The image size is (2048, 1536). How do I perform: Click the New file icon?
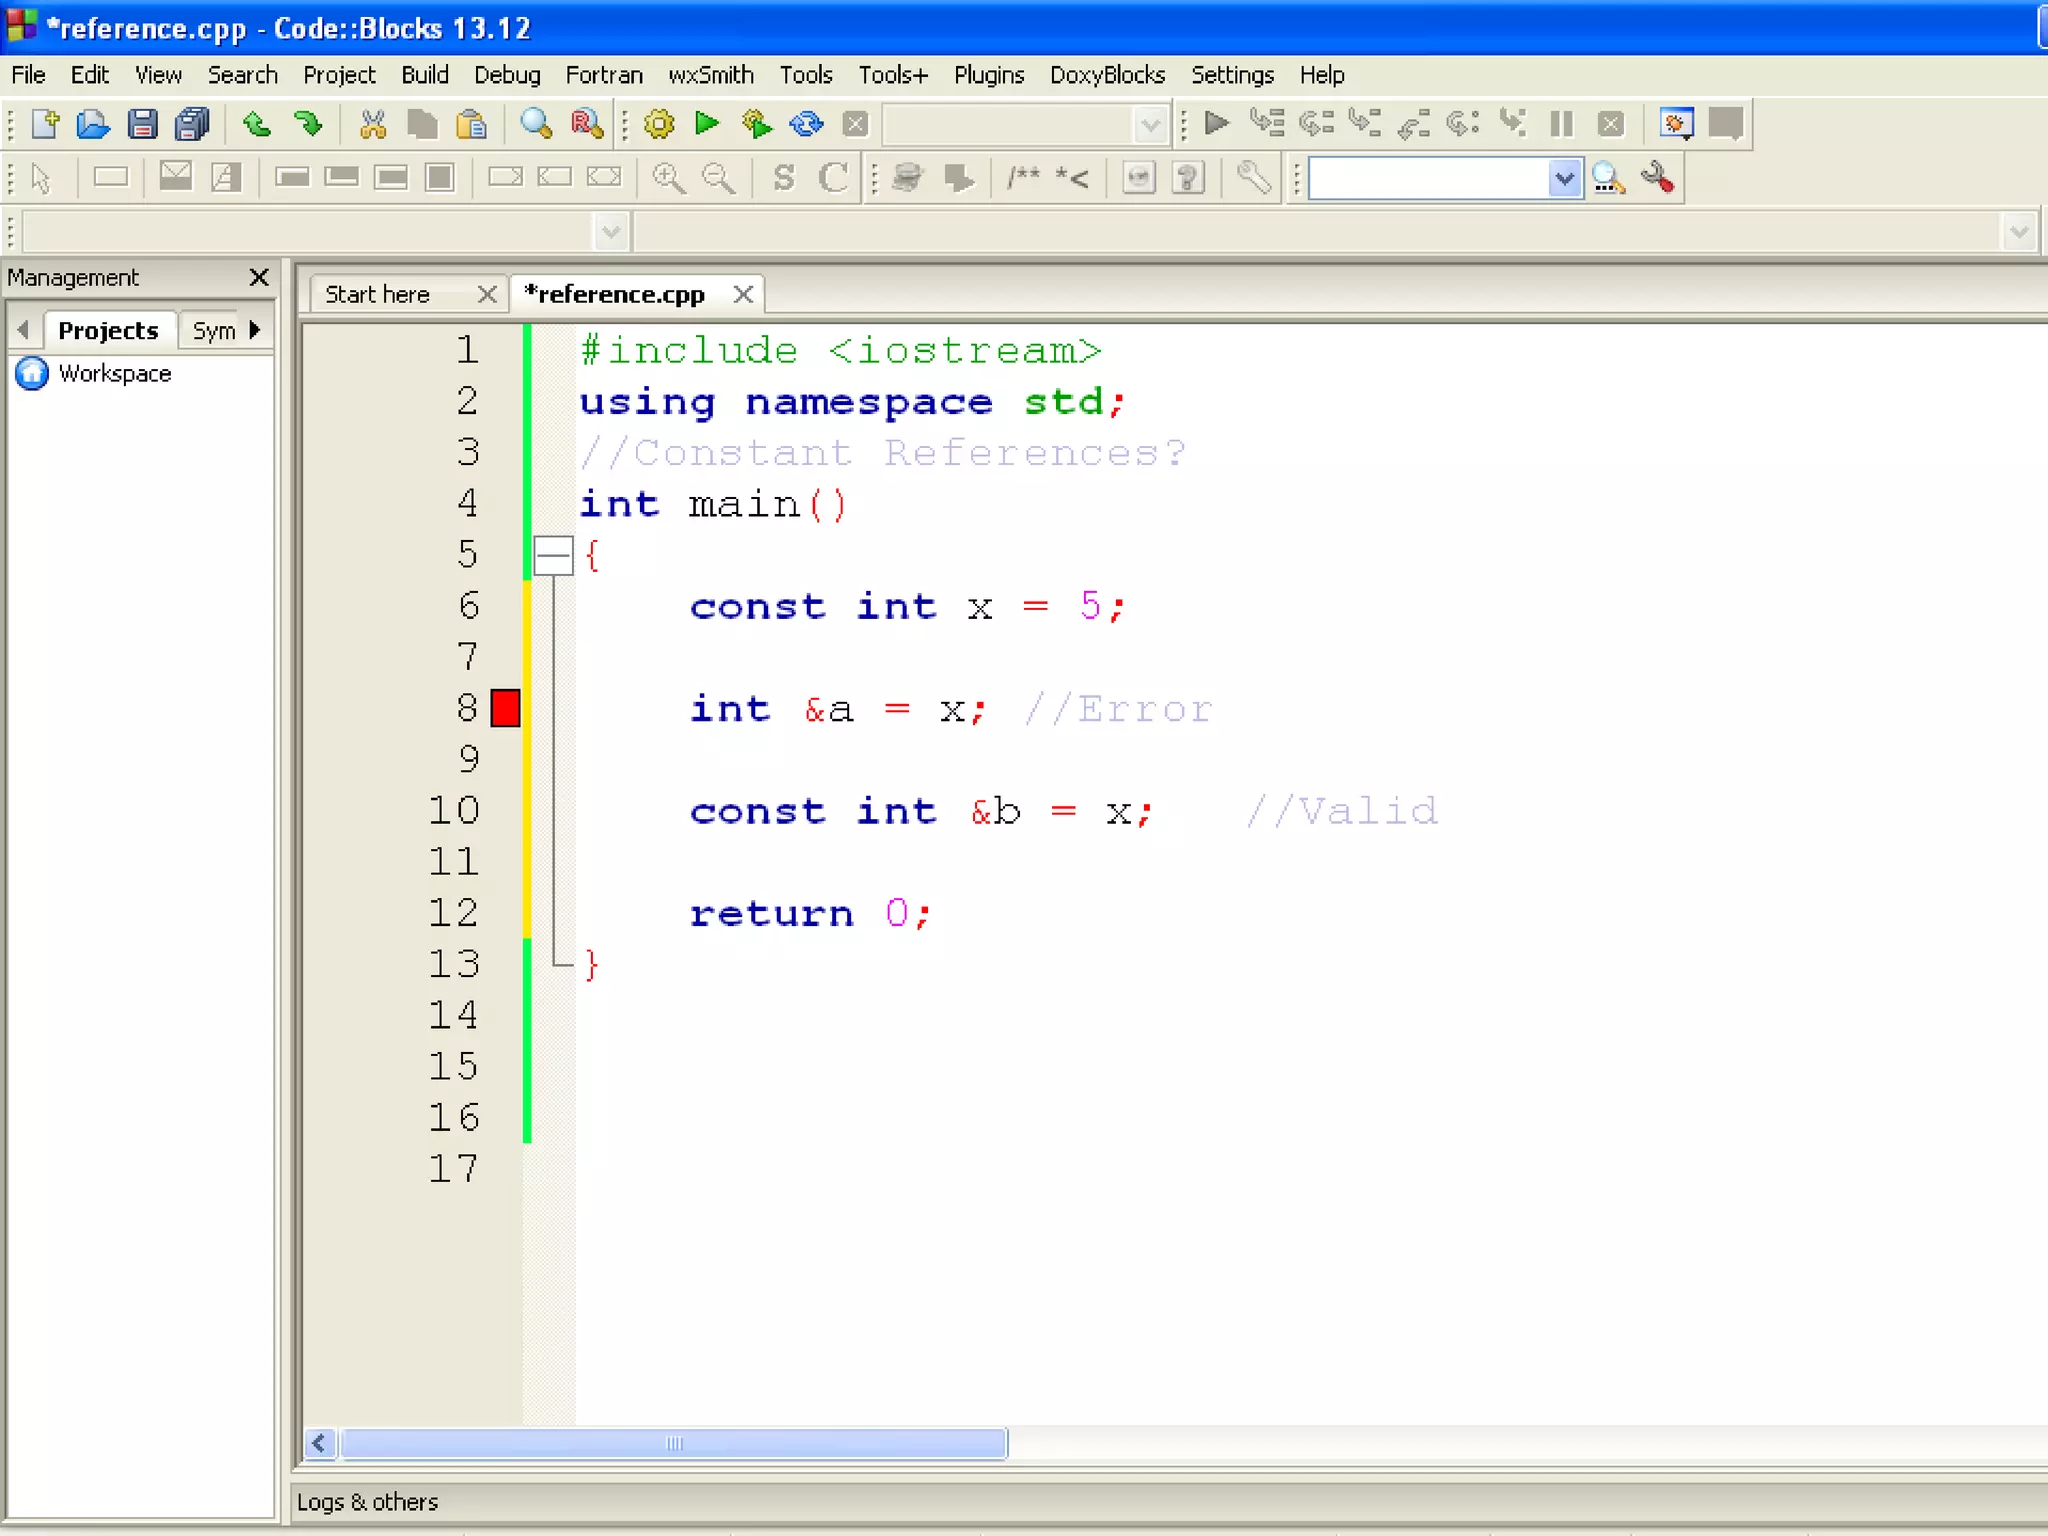[x=45, y=124]
